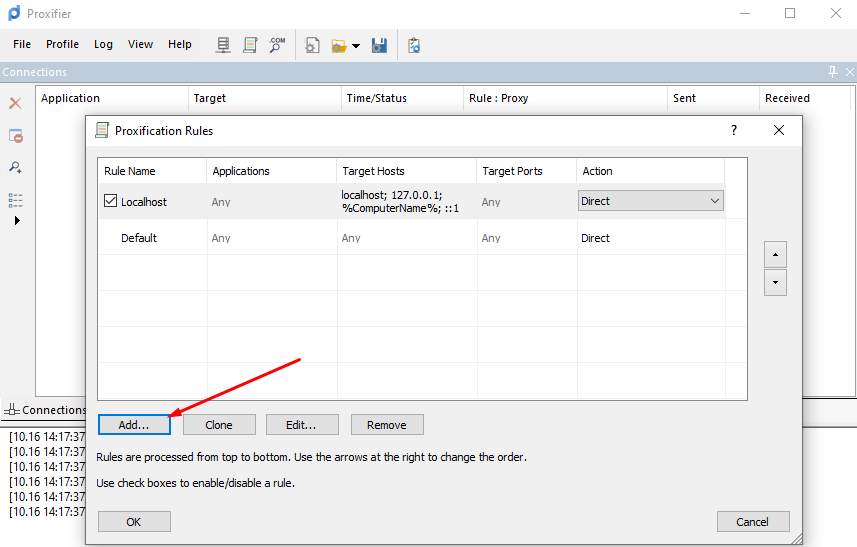
Task: Click the dialog help question mark
Action: pyautogui.click(x=734, y=130)
